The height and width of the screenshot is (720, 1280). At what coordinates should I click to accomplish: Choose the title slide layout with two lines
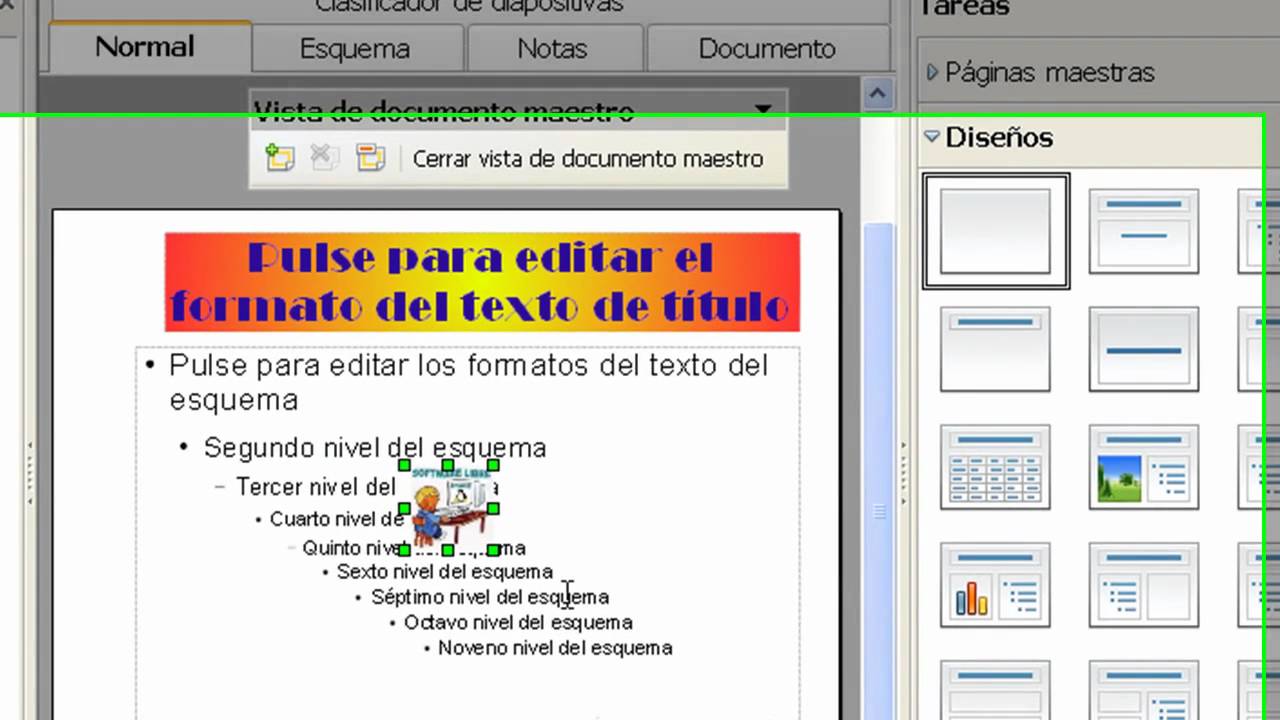[1143, 231]
